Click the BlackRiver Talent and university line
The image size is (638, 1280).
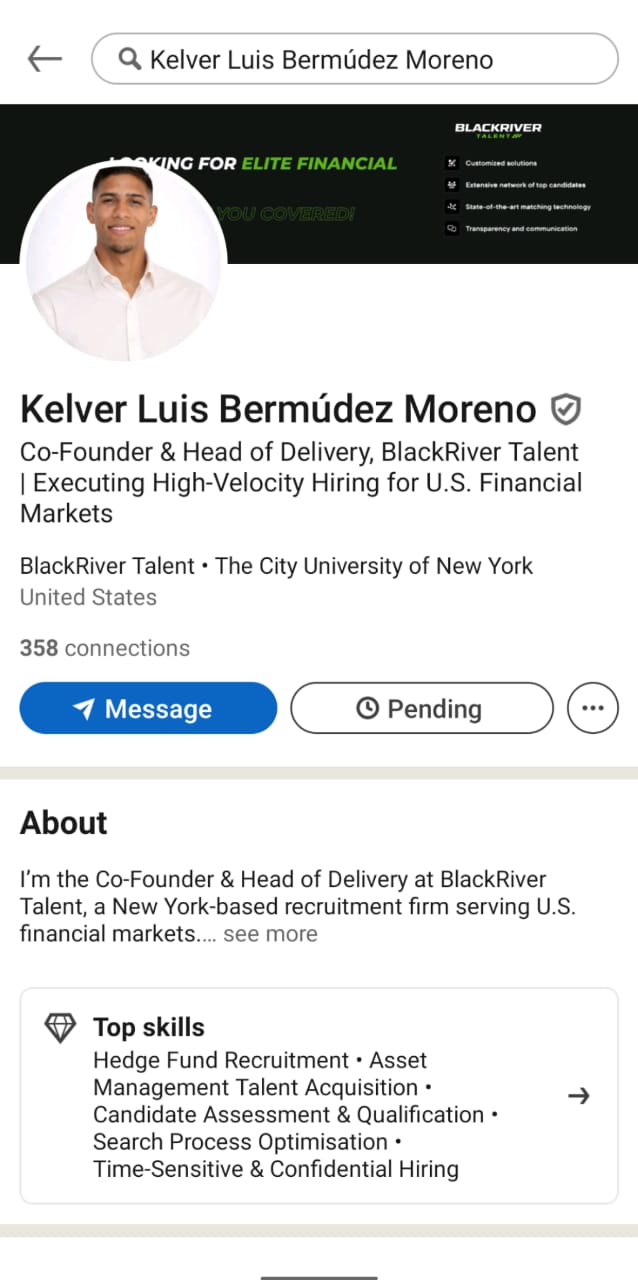276,566
